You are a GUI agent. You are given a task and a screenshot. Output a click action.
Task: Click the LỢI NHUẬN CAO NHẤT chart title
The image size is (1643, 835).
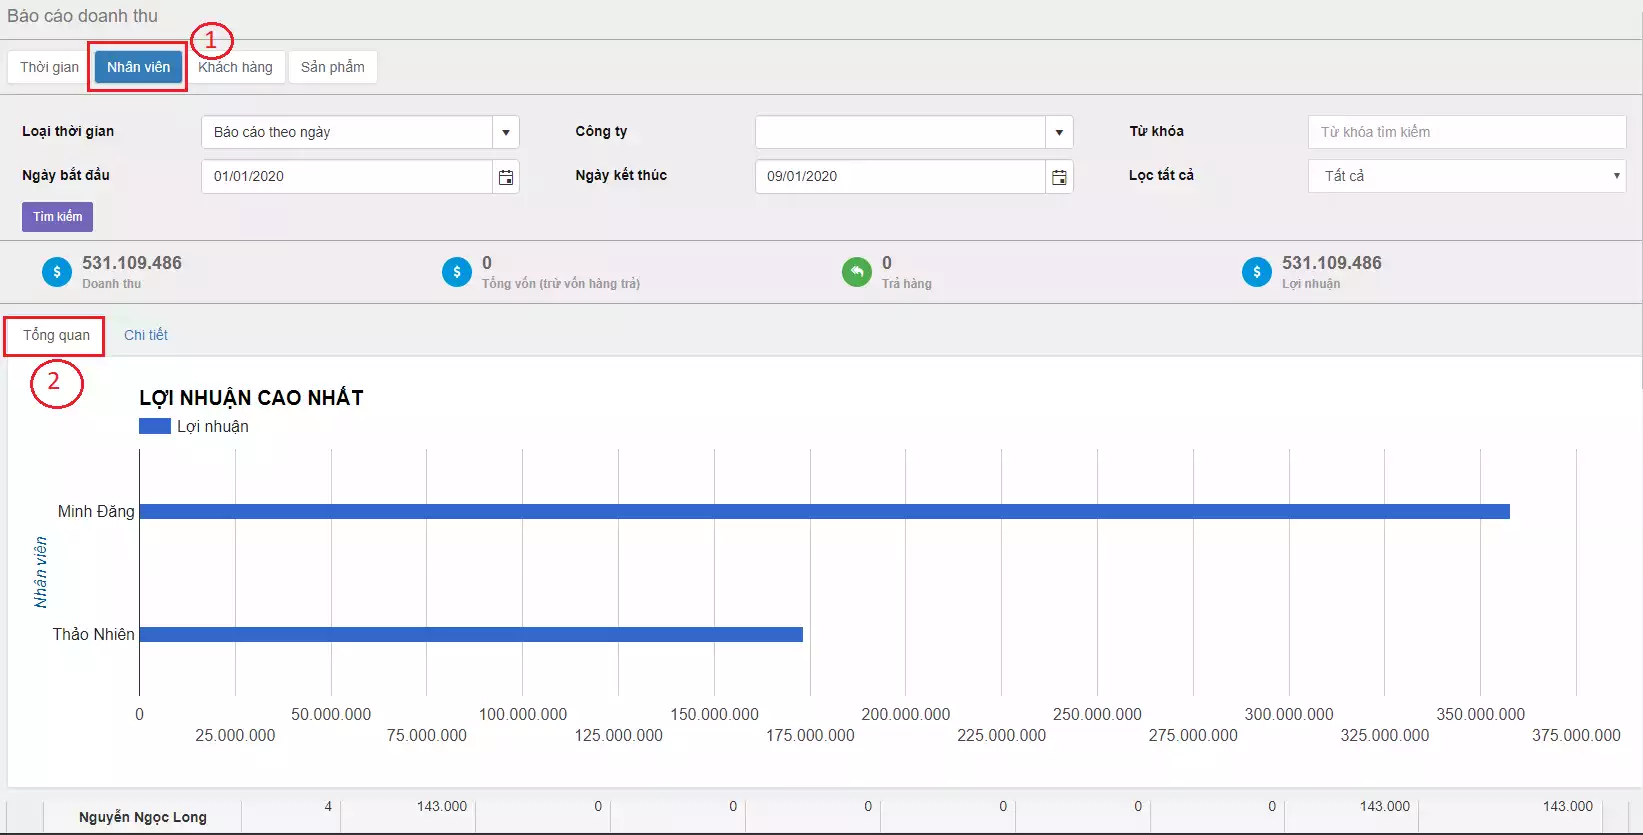[x=251, y=398]
